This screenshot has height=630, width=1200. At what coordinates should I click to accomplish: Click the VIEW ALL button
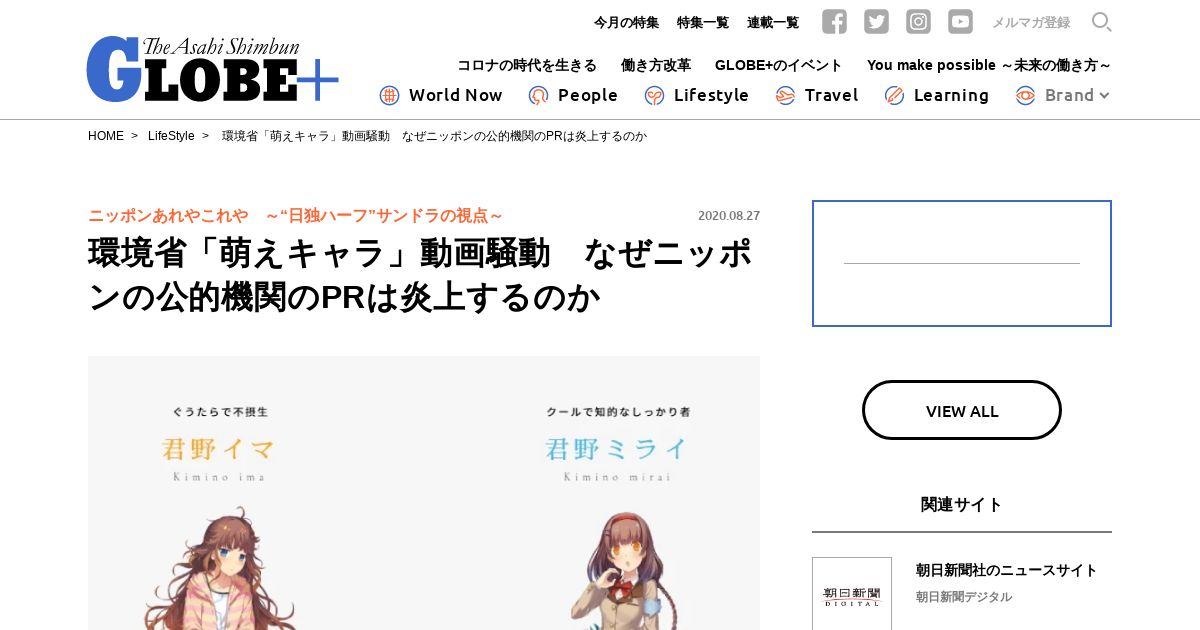pyautogui.click(x=962, y=410)
